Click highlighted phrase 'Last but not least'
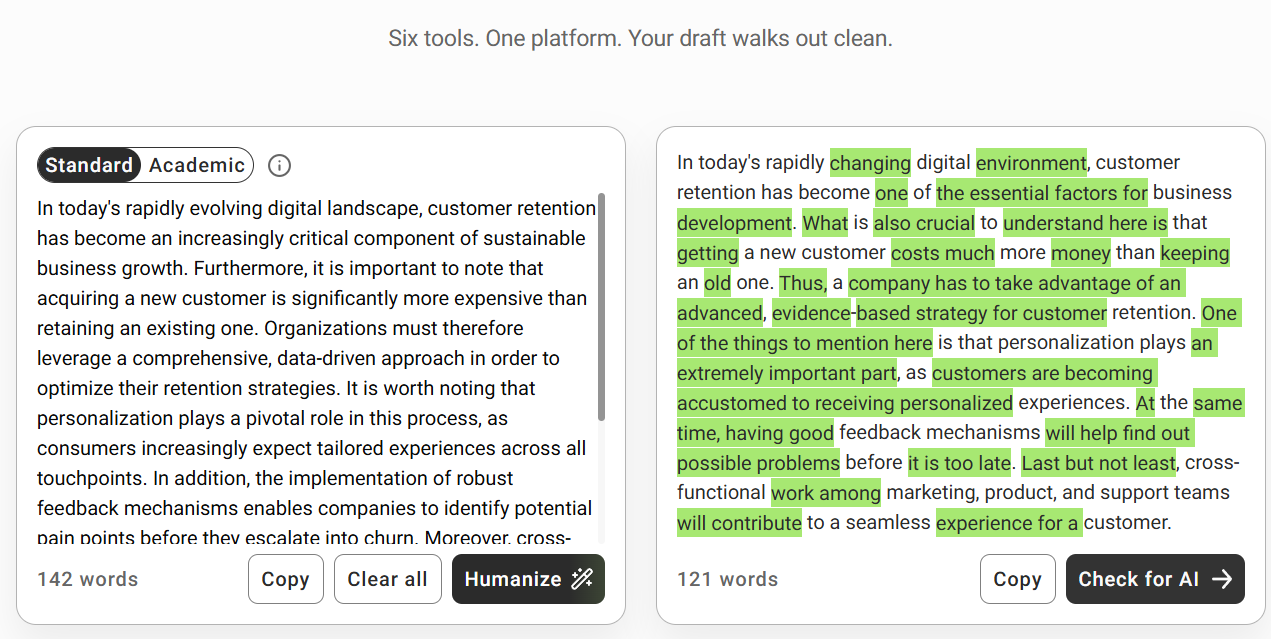1271x639 pixels. point(1098,462)
